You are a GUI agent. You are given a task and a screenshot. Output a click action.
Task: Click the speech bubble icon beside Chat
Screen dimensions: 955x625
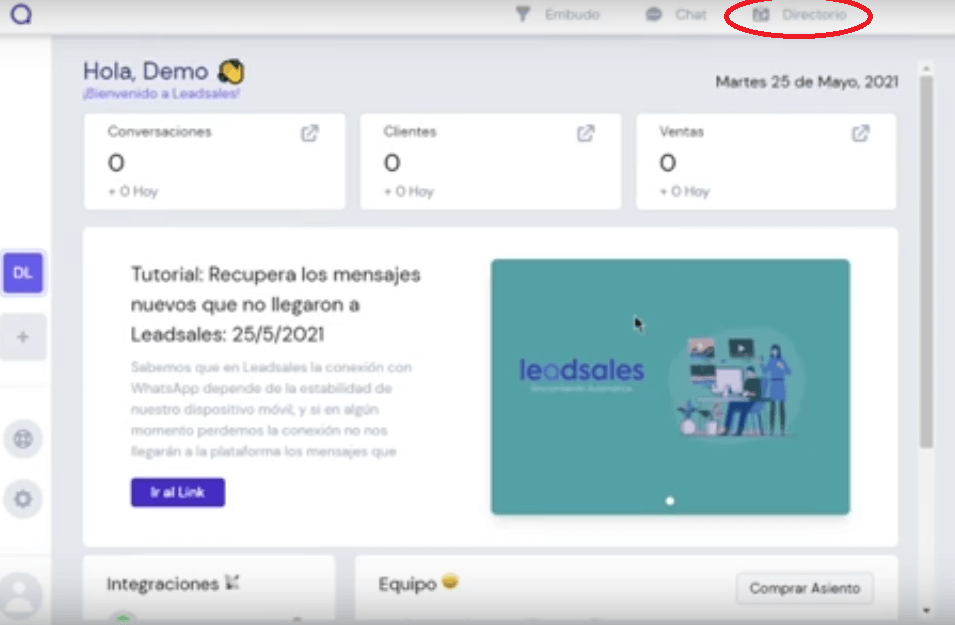click(654, 14)
